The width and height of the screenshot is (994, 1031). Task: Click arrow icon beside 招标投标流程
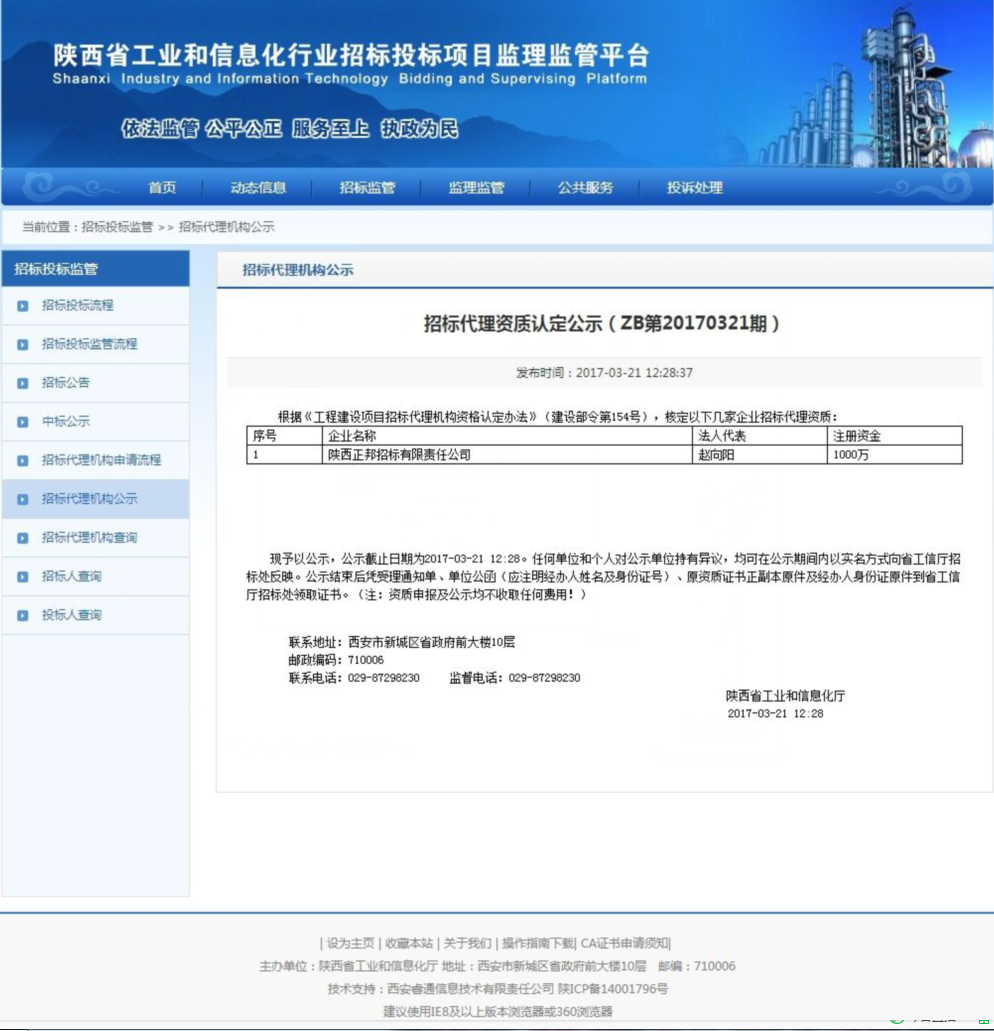[x=23, y=306]
